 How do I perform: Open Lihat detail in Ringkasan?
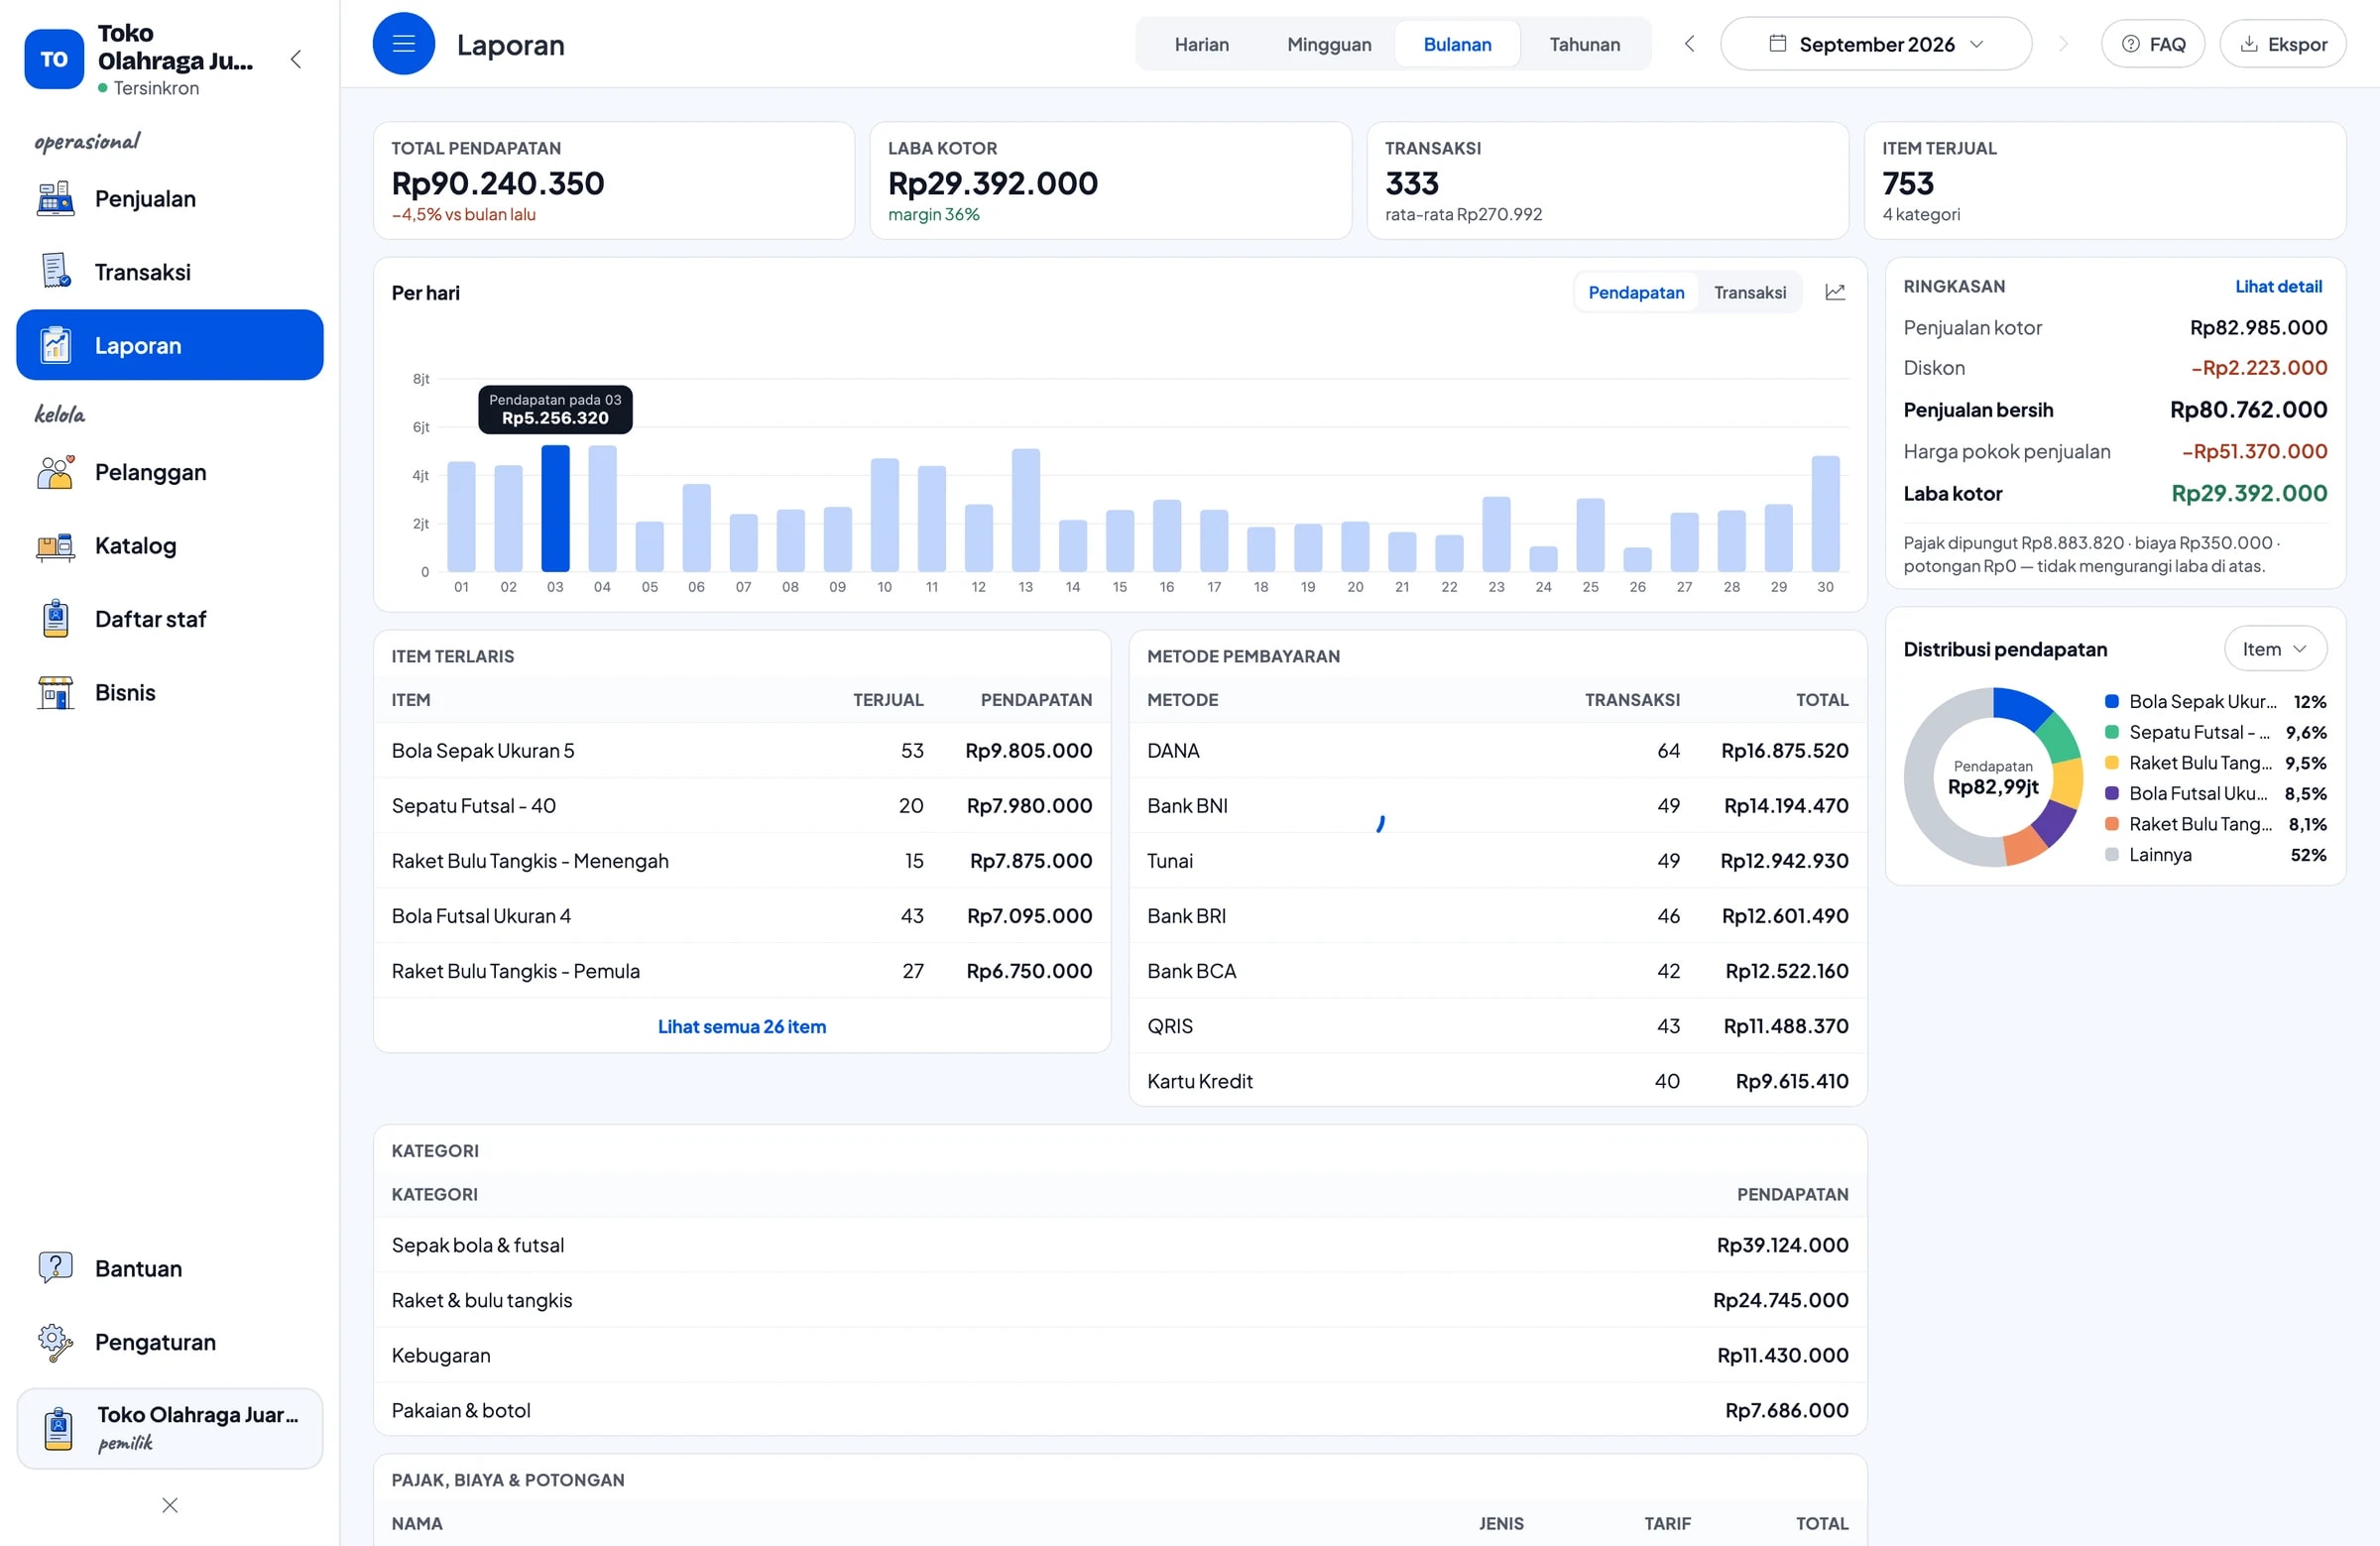point(2278,286)
